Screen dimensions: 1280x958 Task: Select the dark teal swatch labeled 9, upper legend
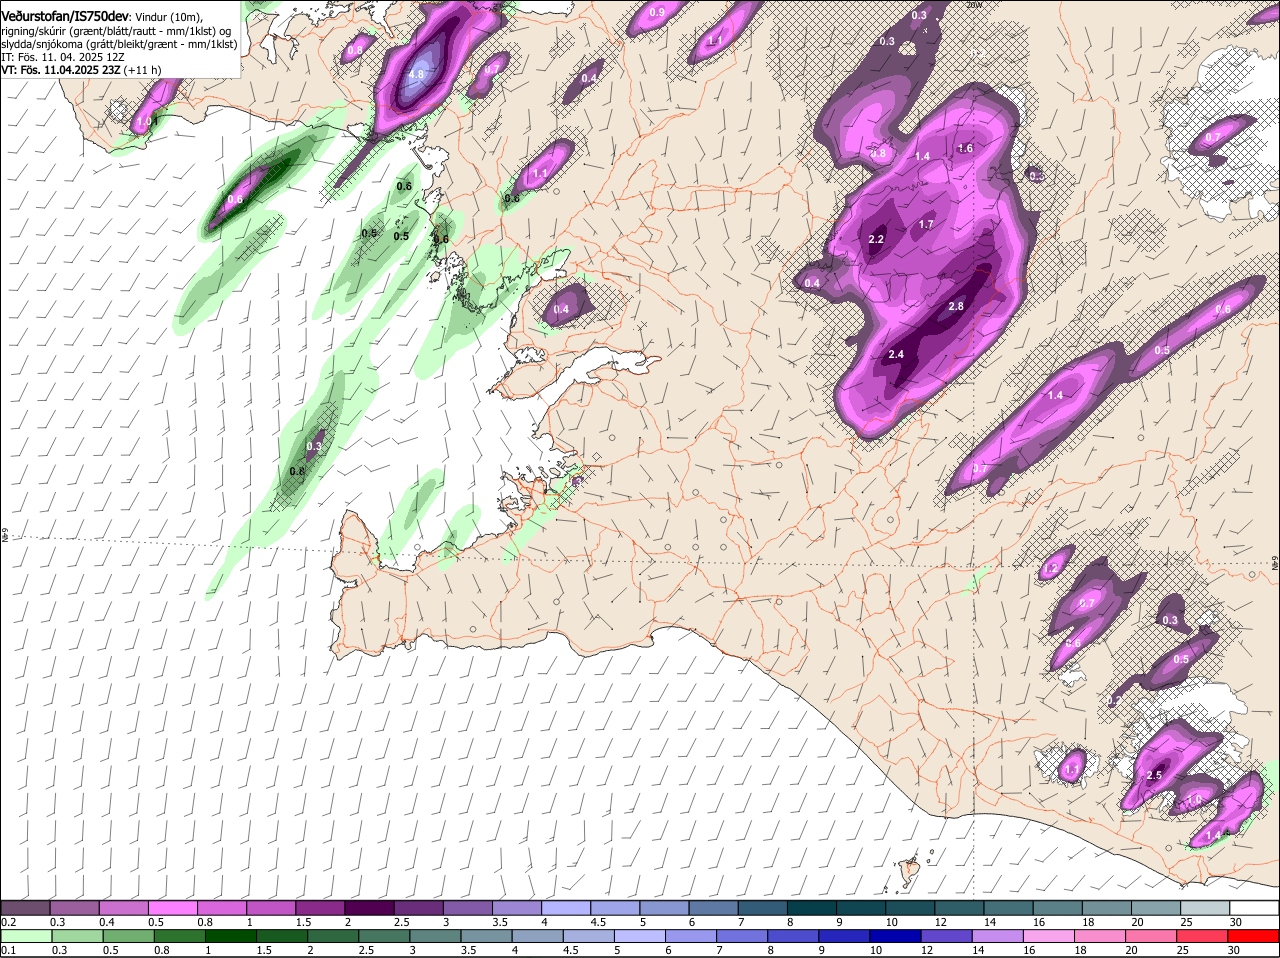click(859, 908)
